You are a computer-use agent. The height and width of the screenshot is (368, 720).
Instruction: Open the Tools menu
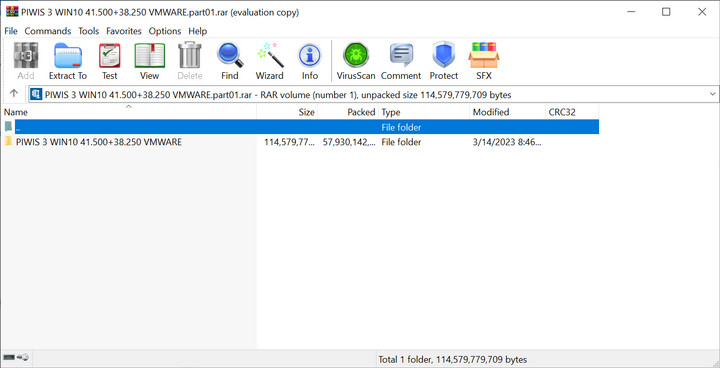tap(89, 31)
